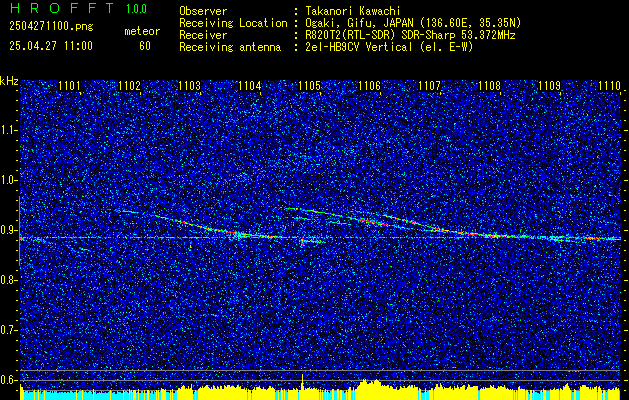Screen dimensions: 629x400
Task: Click the 1107 time marker
Action: 429,86
